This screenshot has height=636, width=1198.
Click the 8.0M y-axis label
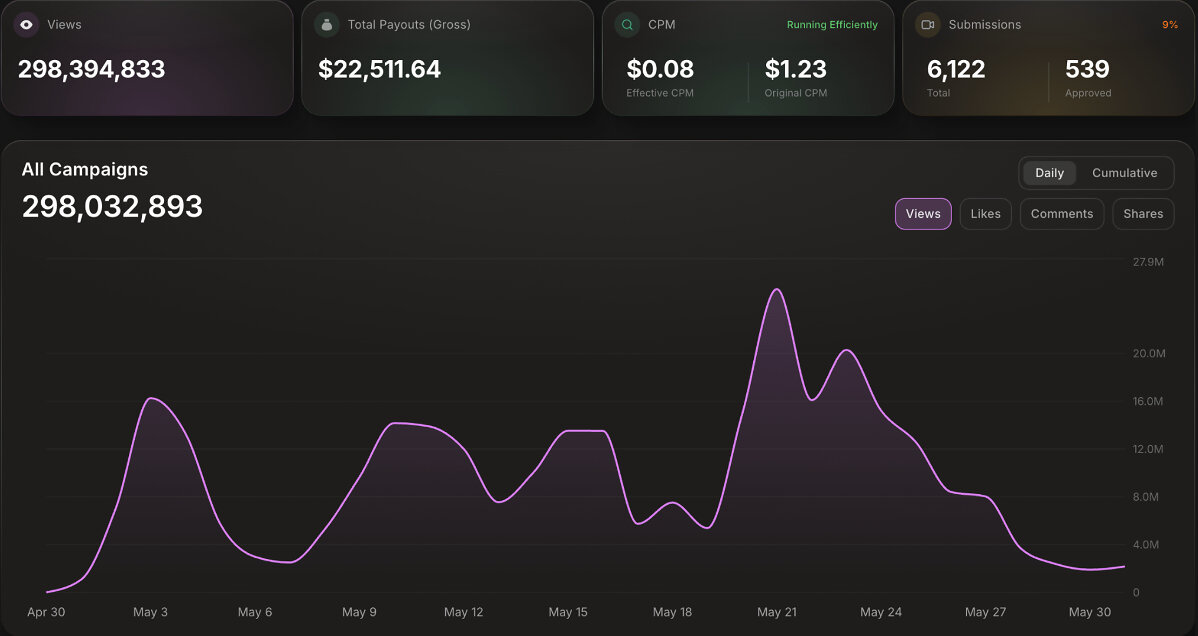point(1146,497)
